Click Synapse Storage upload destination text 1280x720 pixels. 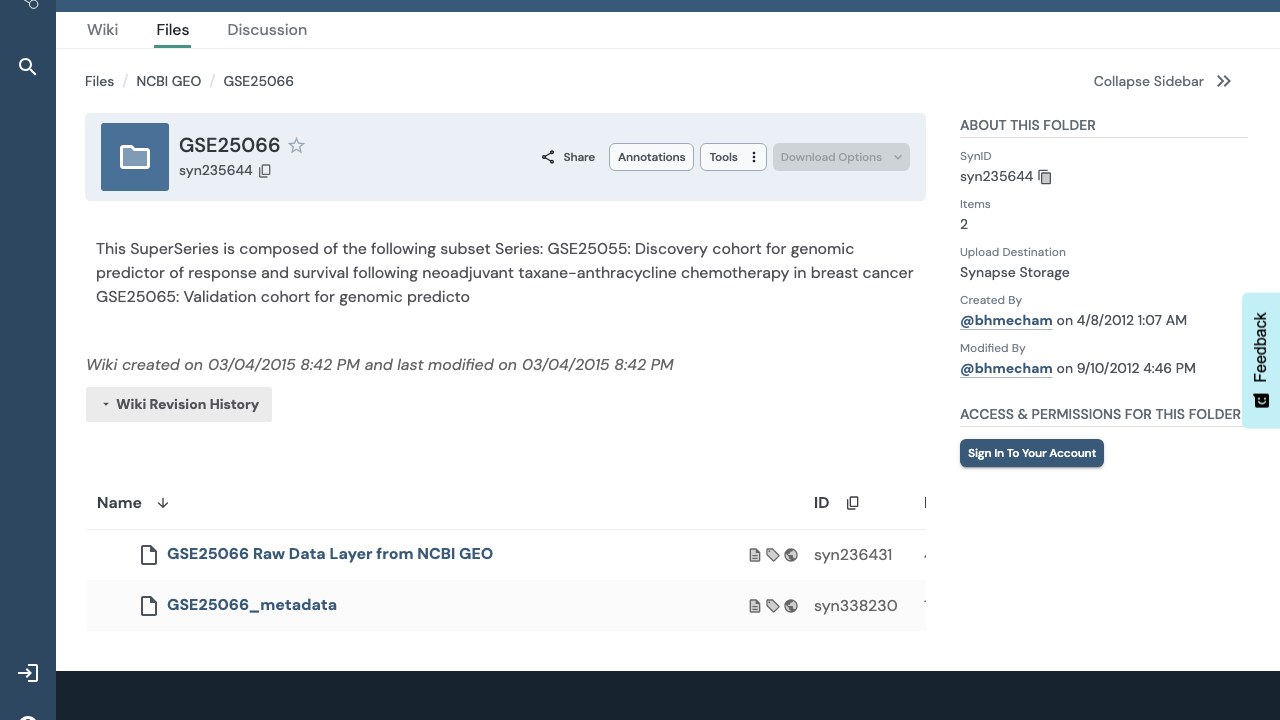pyautogui.click(x=1015, y=272)
